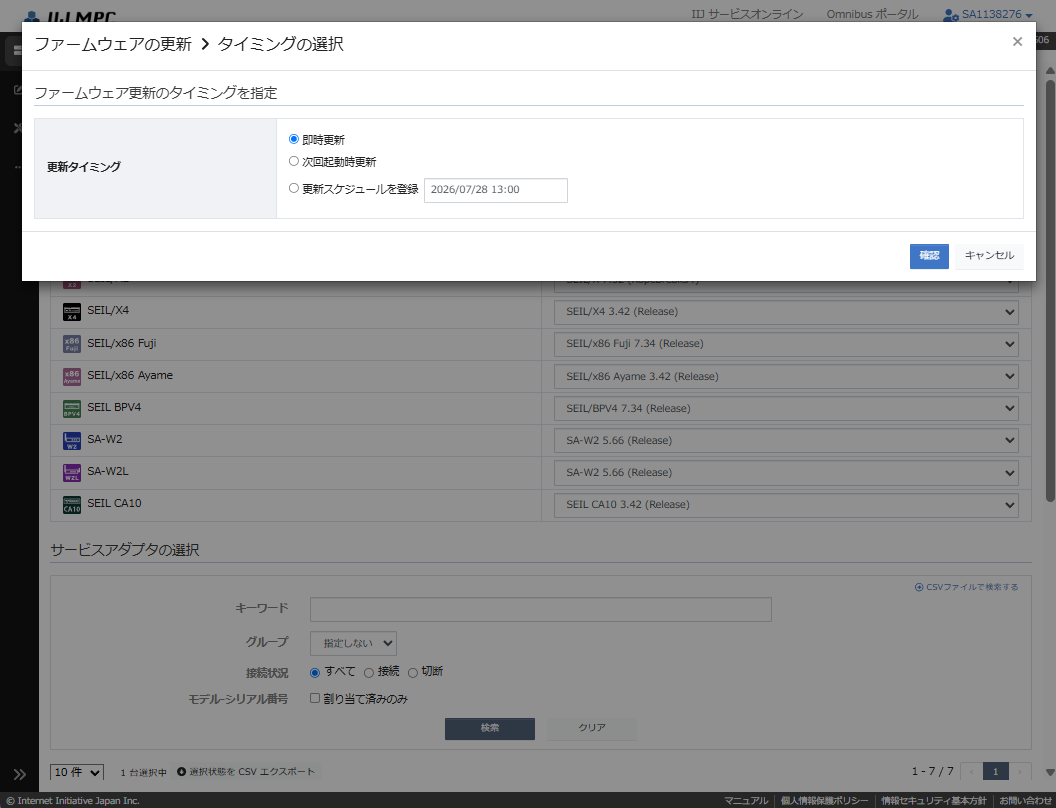
Task: Click the schedule date-time input field
Action: coord(496,190)
